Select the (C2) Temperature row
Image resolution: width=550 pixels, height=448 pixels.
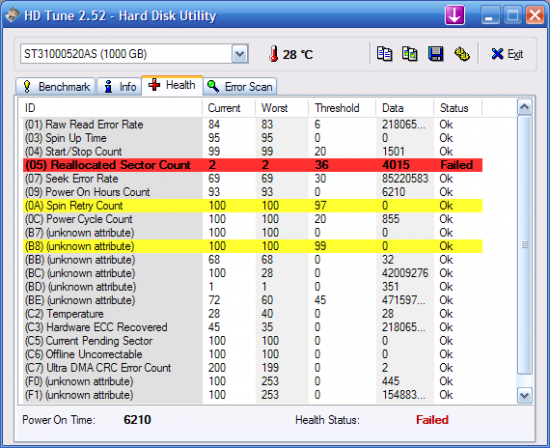coord(253,314)
